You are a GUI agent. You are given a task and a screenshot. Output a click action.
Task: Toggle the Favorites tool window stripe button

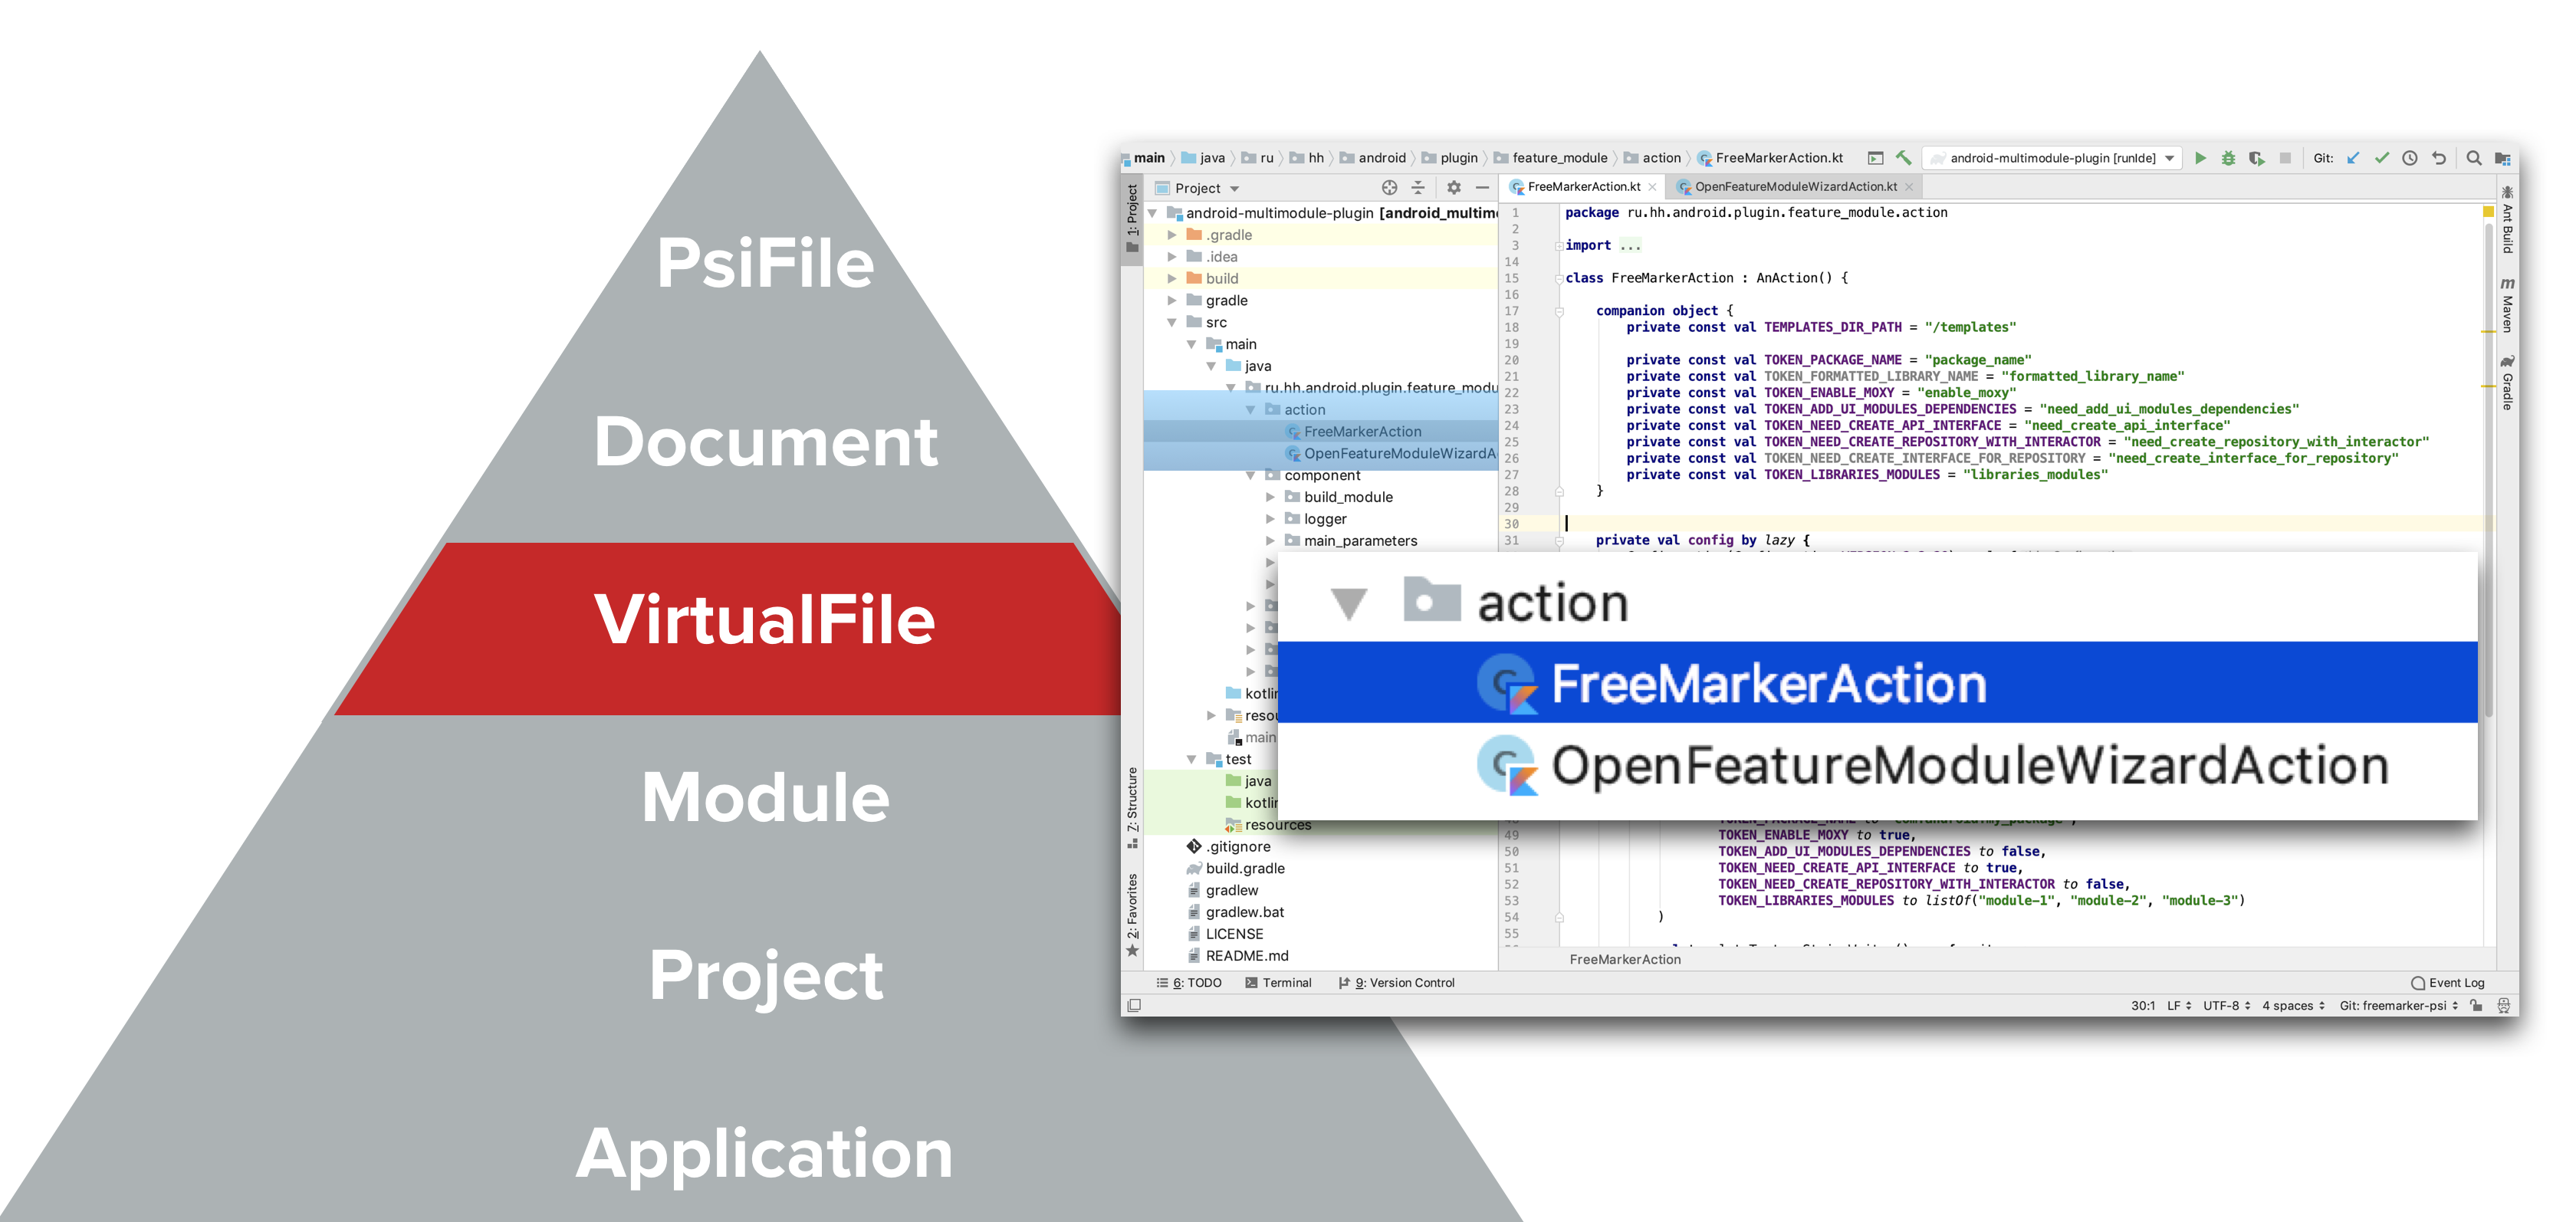pos(1132,912)
